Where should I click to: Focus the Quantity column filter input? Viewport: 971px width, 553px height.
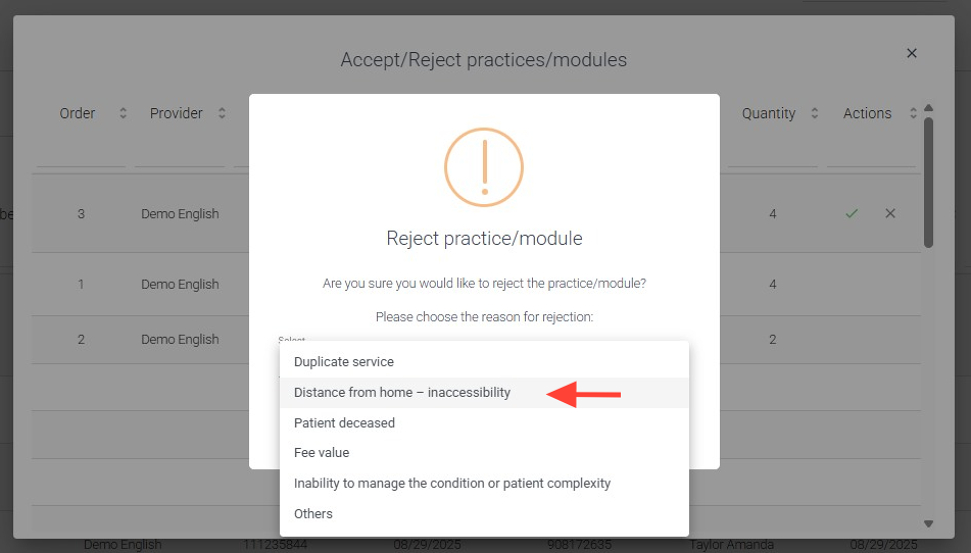[x=772, y=154]
